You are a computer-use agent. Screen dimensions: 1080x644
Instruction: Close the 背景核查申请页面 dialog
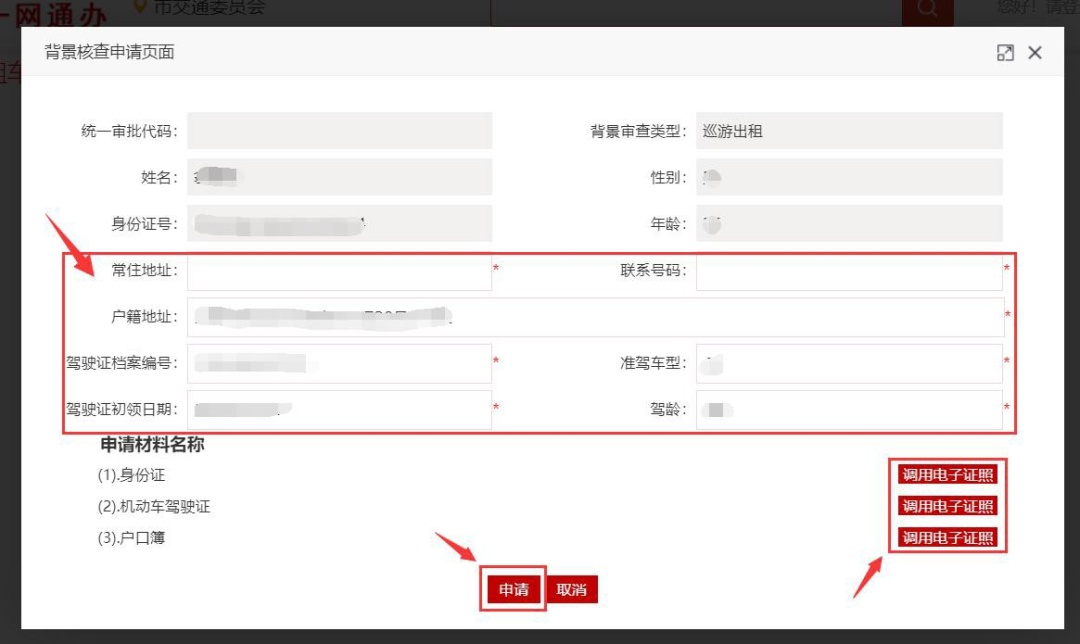[x=1035, y=53]
